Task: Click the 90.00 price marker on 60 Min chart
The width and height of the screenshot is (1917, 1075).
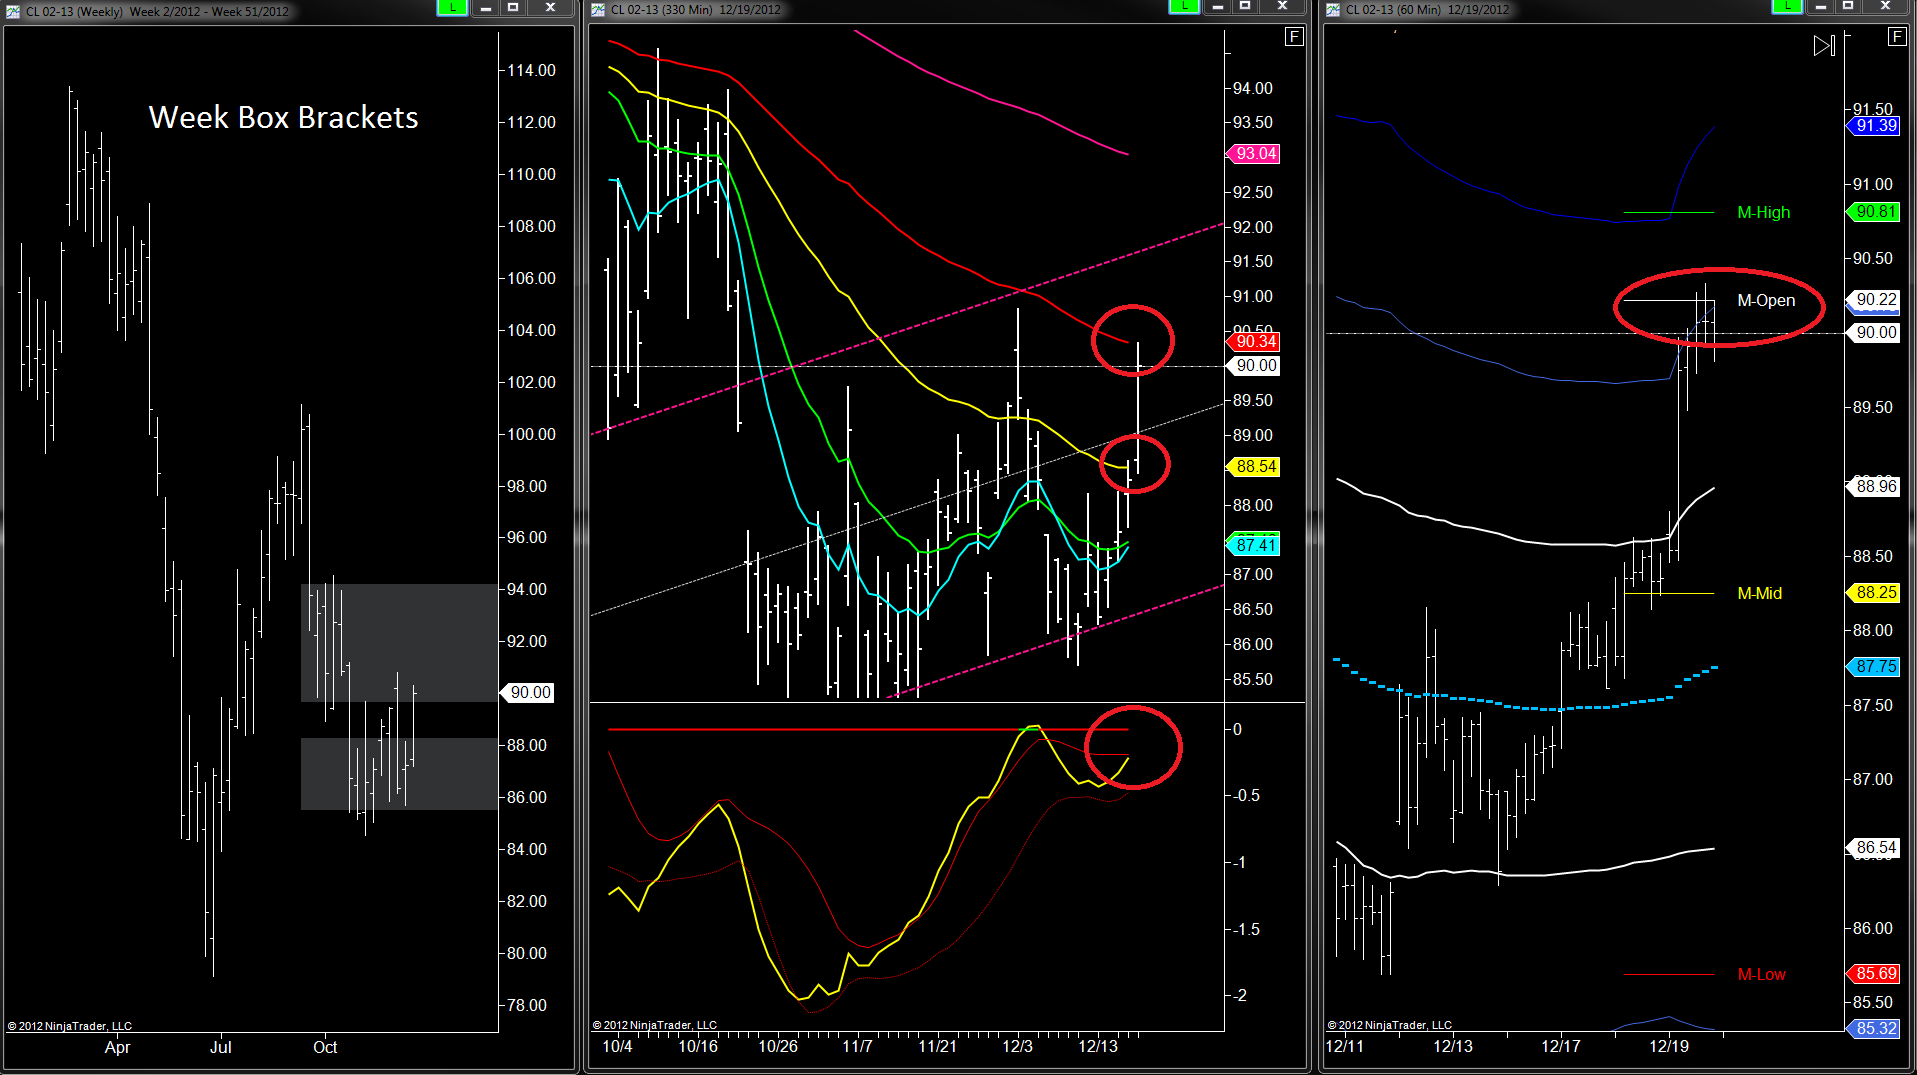Action: [x=1873, y=333]
